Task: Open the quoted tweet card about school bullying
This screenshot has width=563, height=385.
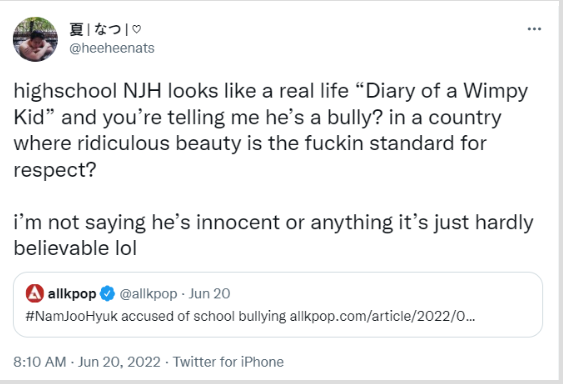Action: coord(278,305)
